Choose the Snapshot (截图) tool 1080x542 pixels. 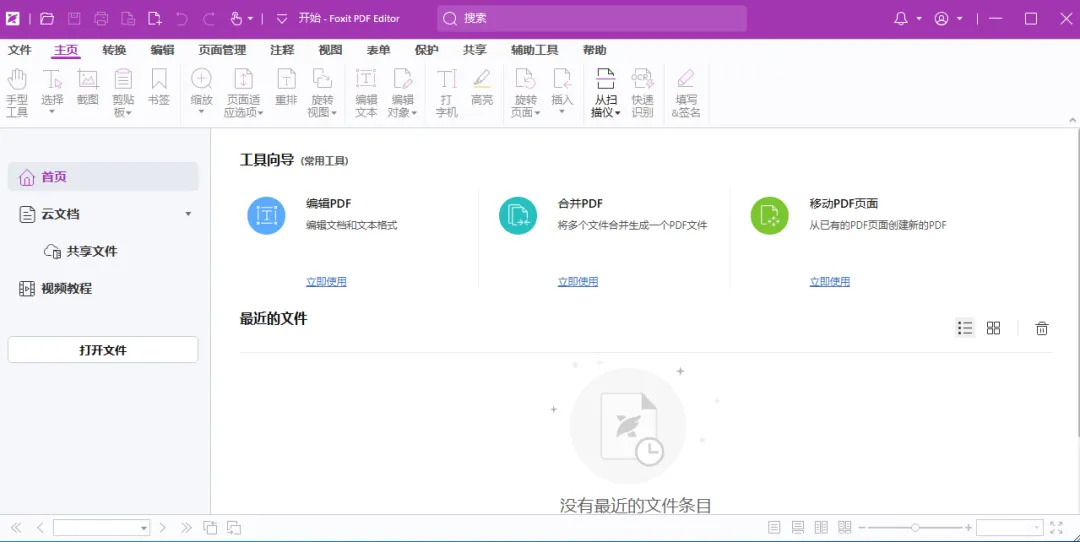[x=87, y=87]
